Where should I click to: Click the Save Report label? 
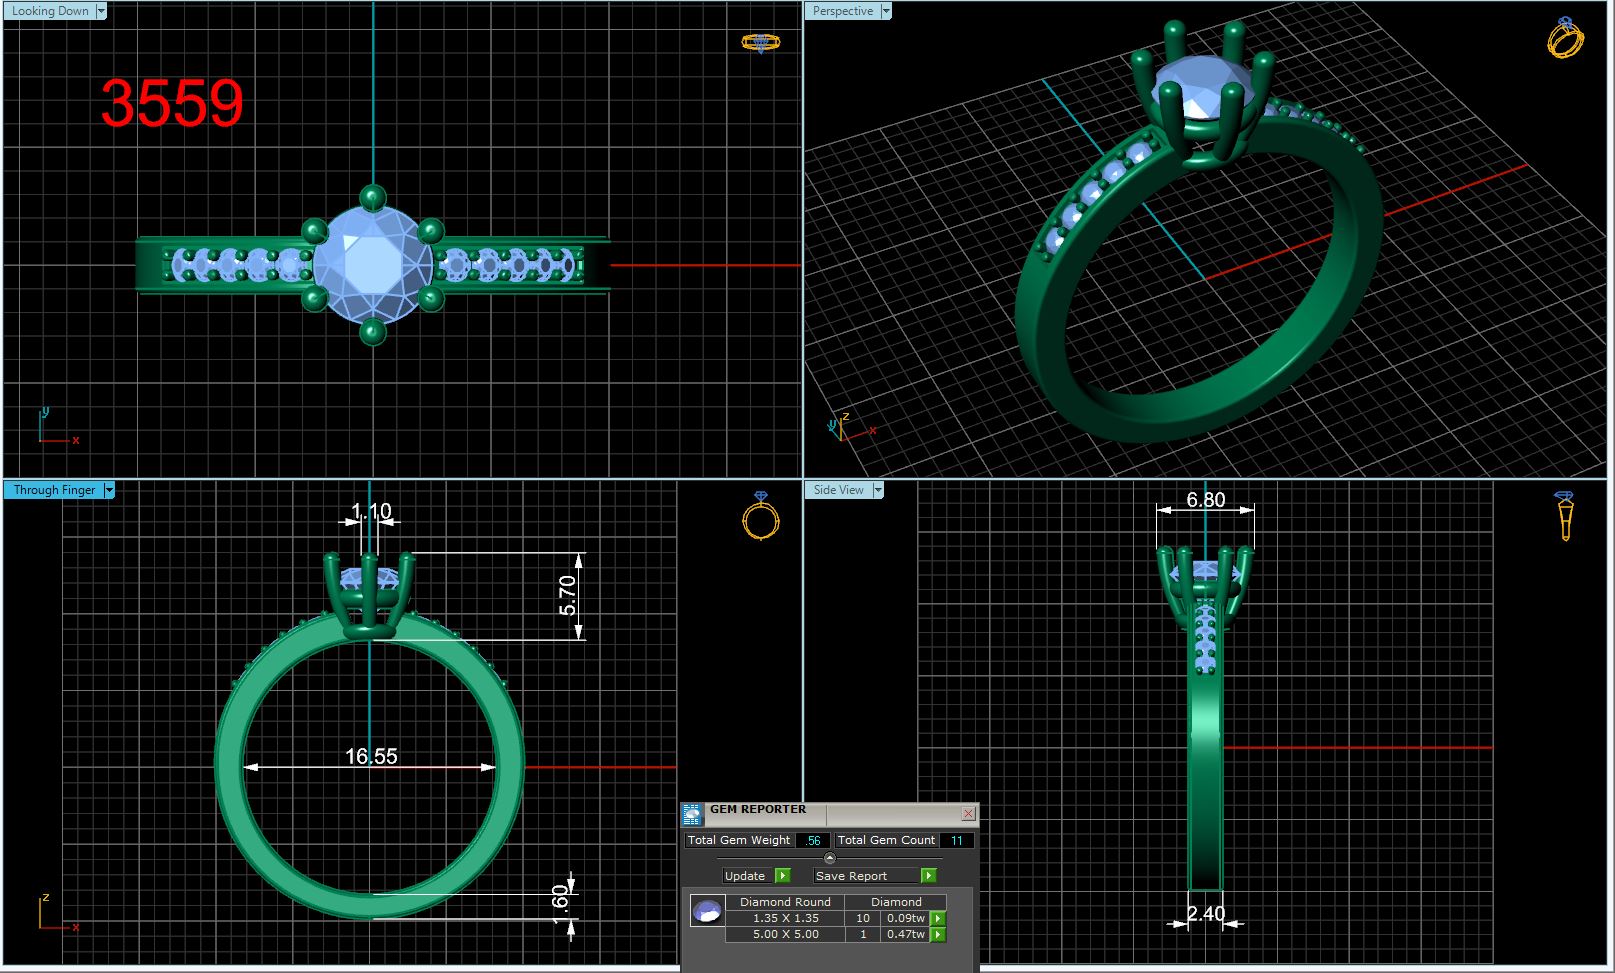(851, 876)
